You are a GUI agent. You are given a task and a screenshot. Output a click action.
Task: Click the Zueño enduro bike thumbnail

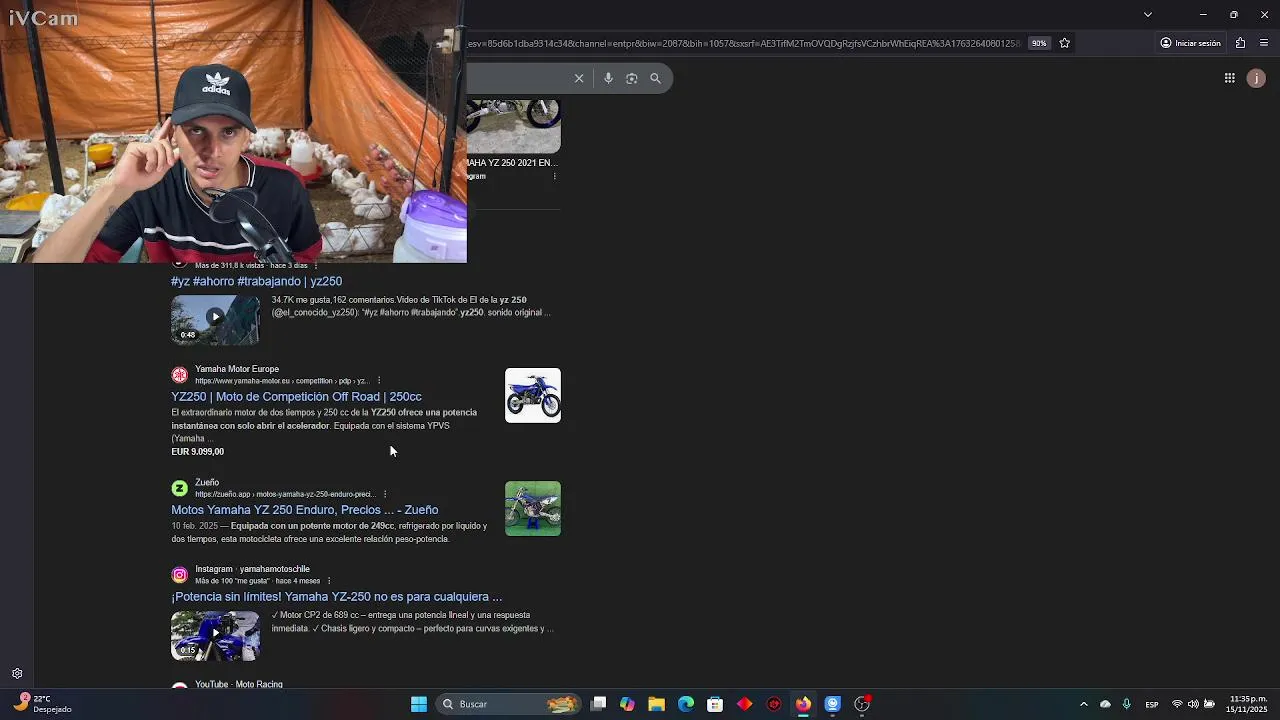coord(533,508)
